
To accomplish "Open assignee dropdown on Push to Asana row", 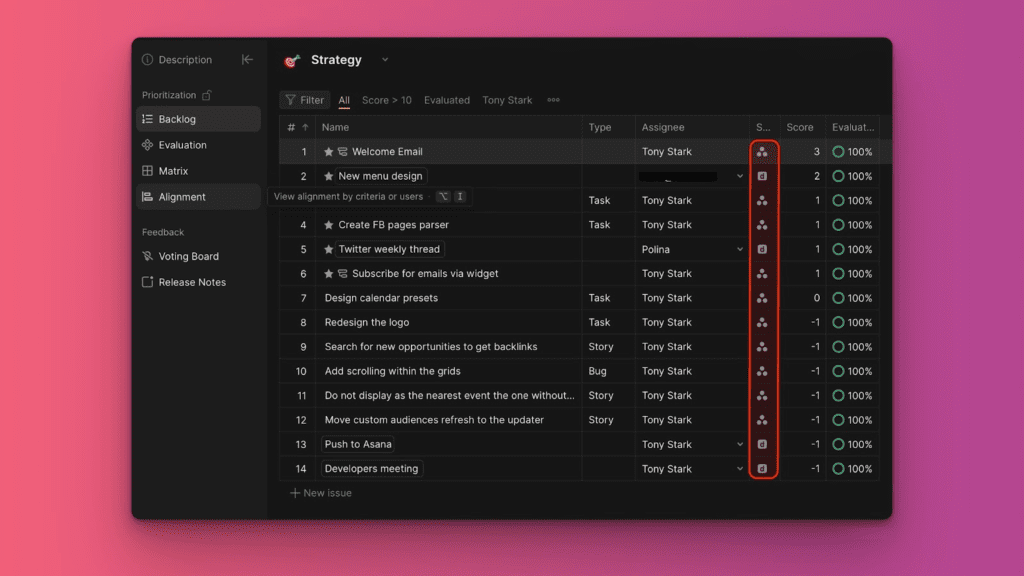I will pyautogui.click(x=740, y=445).
